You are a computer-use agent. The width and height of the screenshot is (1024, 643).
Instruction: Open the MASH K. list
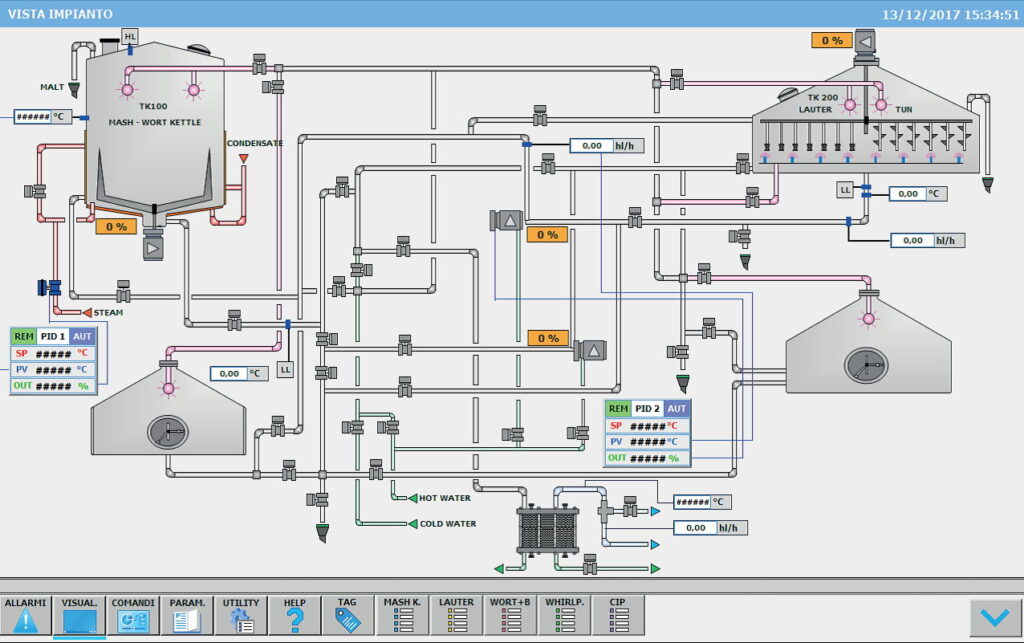[402, 615]
